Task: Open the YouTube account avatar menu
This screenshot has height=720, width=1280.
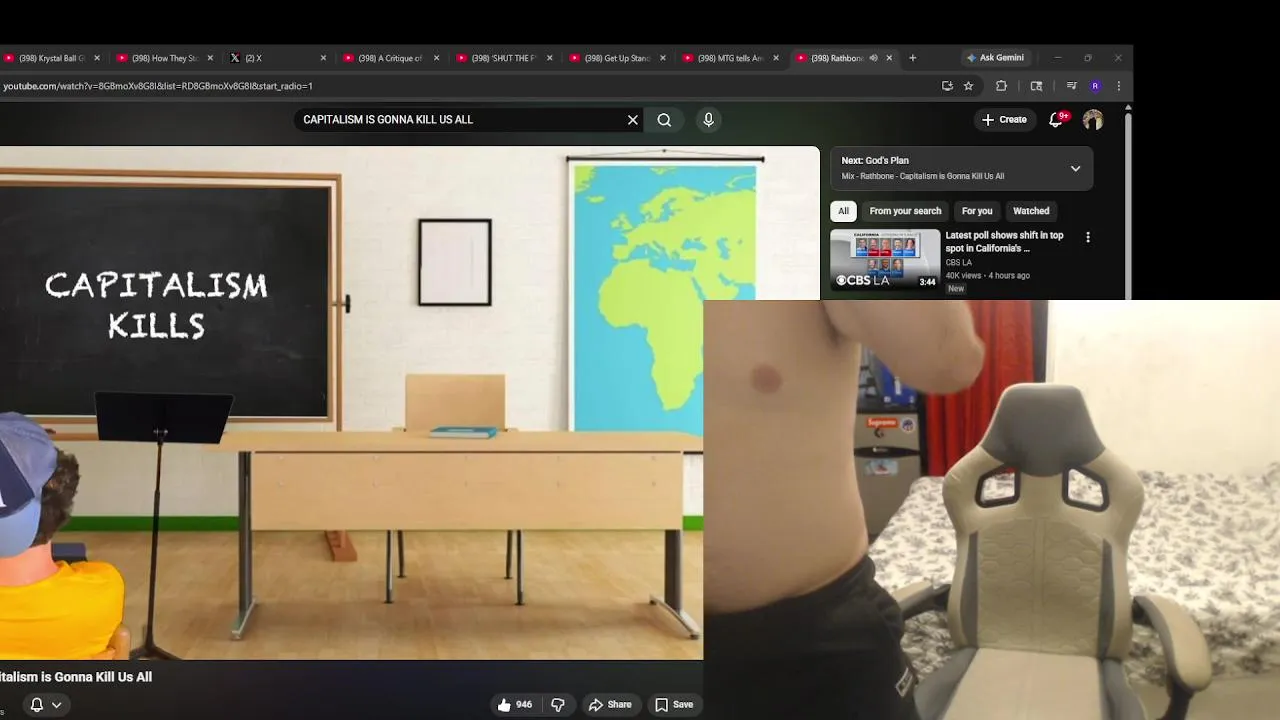Action: 1093,120
